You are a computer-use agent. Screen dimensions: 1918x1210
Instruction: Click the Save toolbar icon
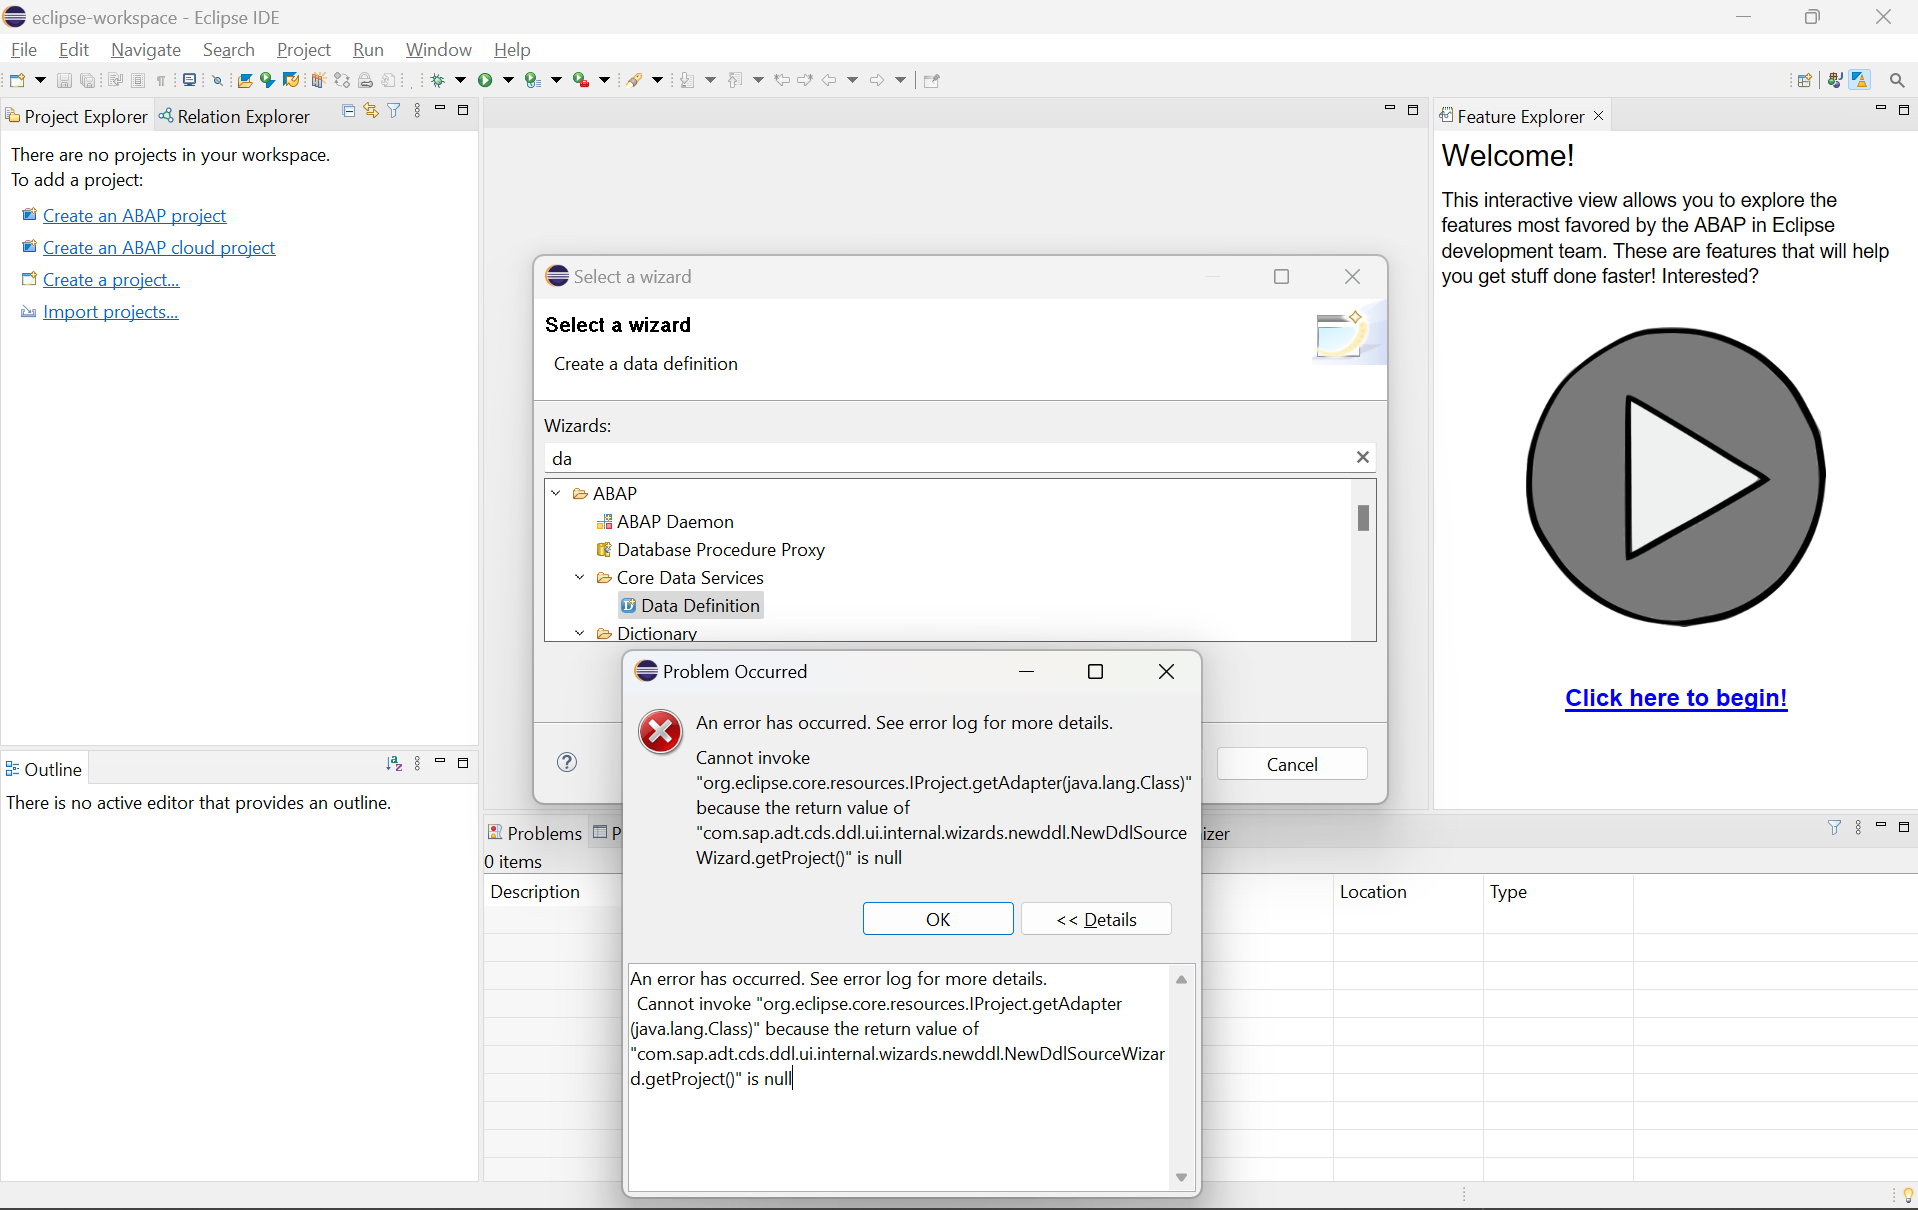click(64, 80)
